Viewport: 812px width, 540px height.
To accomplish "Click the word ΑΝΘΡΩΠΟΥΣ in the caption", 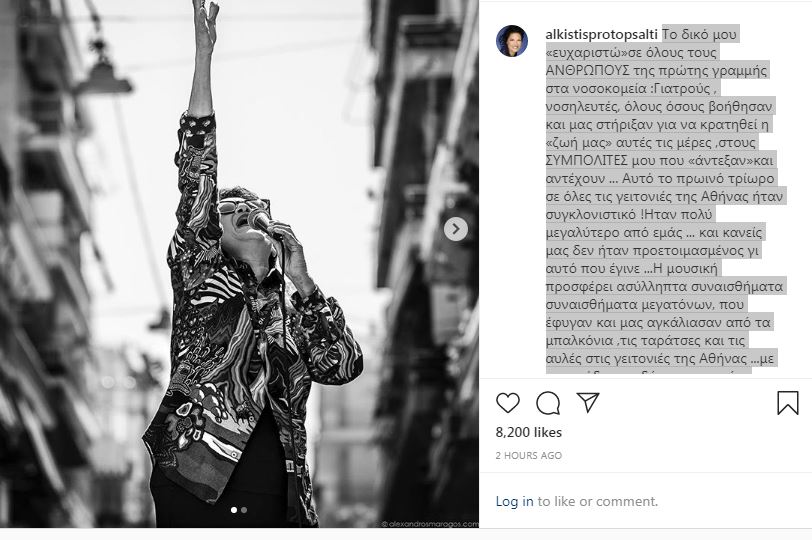I will (588, 70).
